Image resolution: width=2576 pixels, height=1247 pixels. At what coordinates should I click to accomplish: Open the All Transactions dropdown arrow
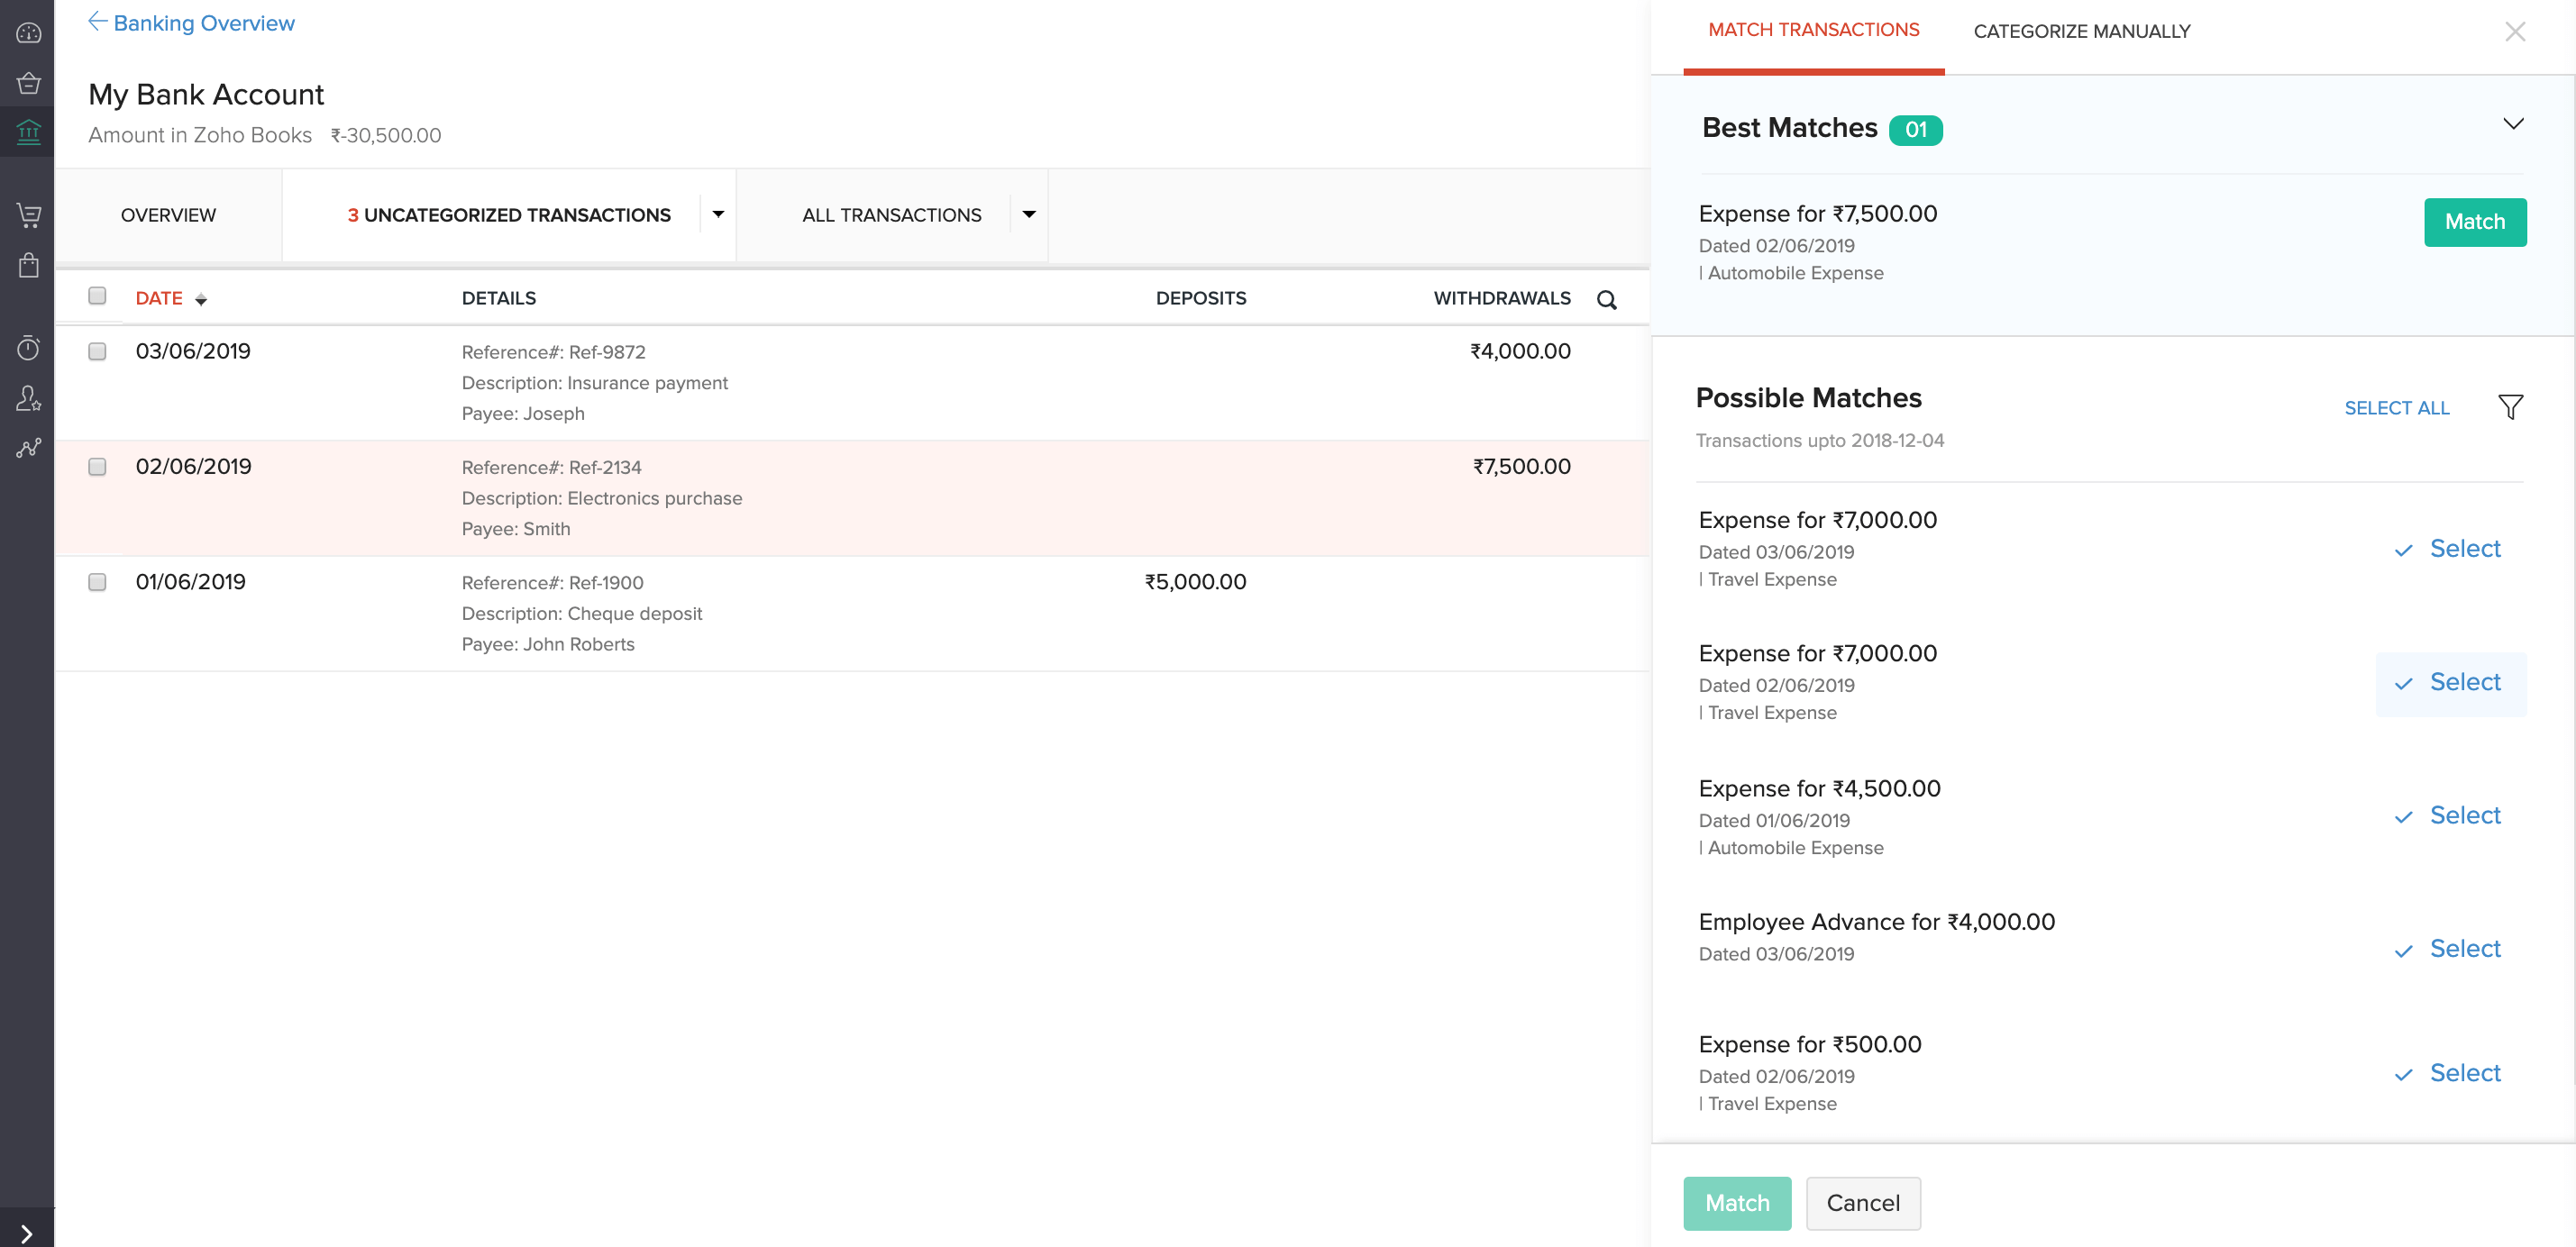1029,214
